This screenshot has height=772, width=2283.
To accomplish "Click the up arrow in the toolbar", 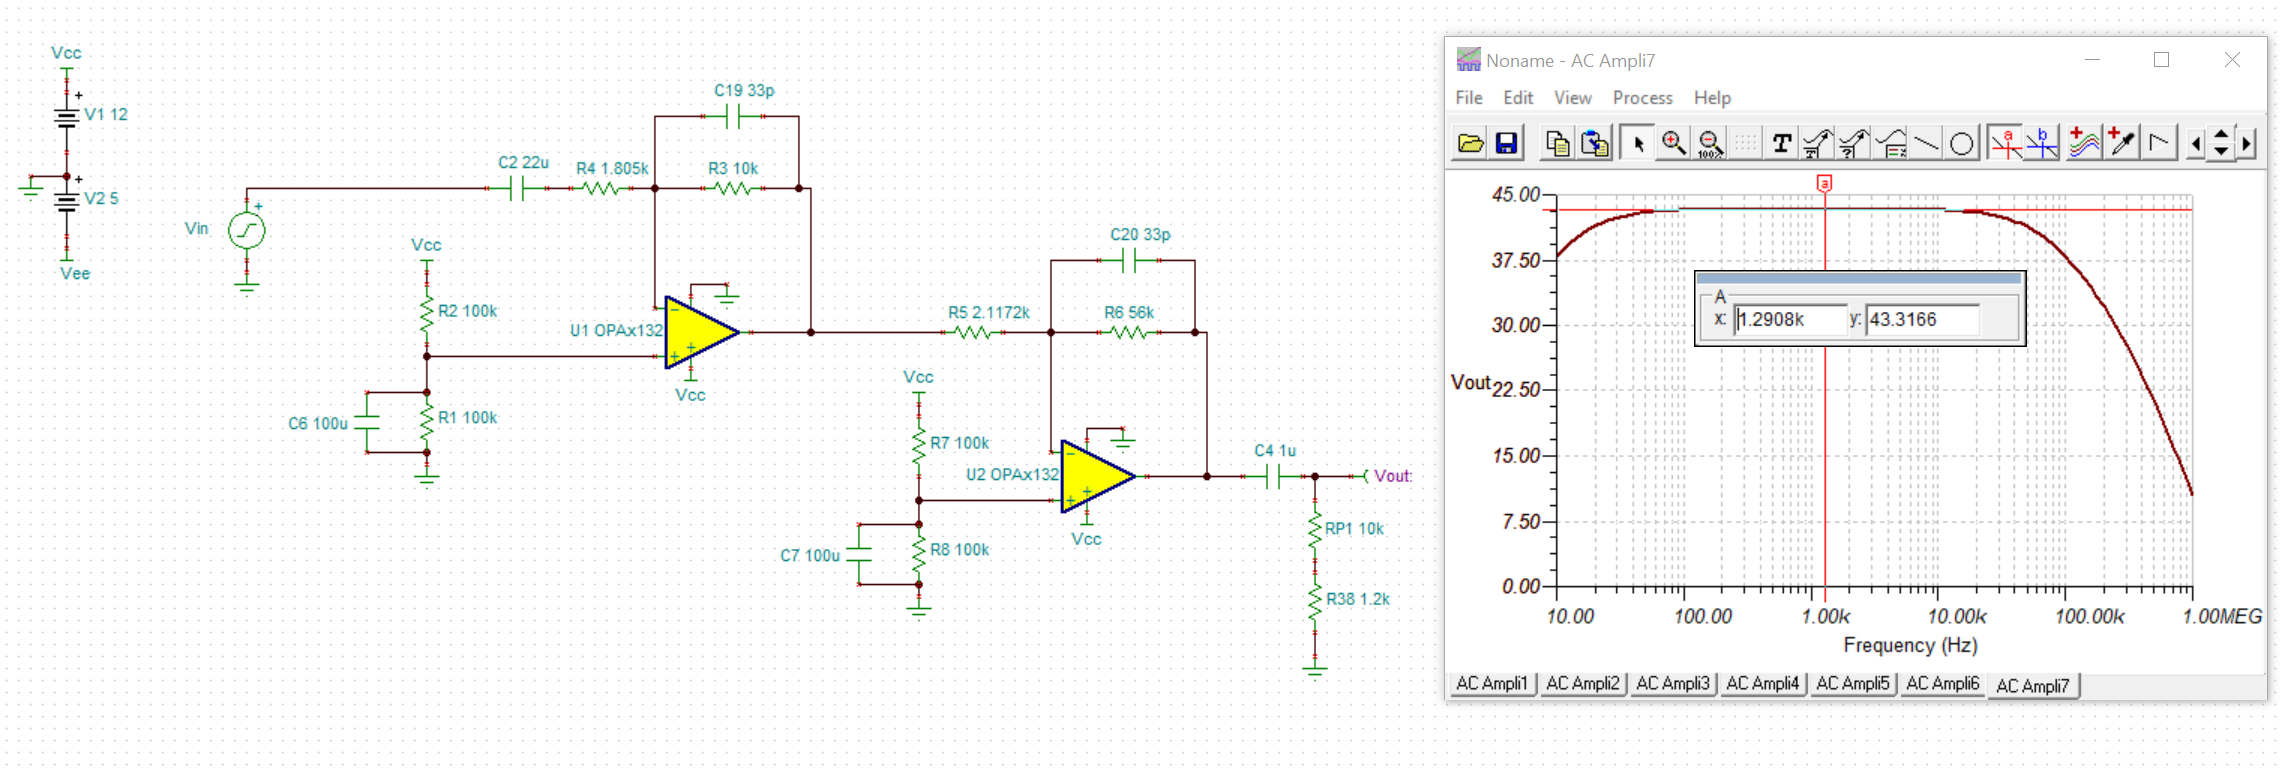I will point(2221,135).
